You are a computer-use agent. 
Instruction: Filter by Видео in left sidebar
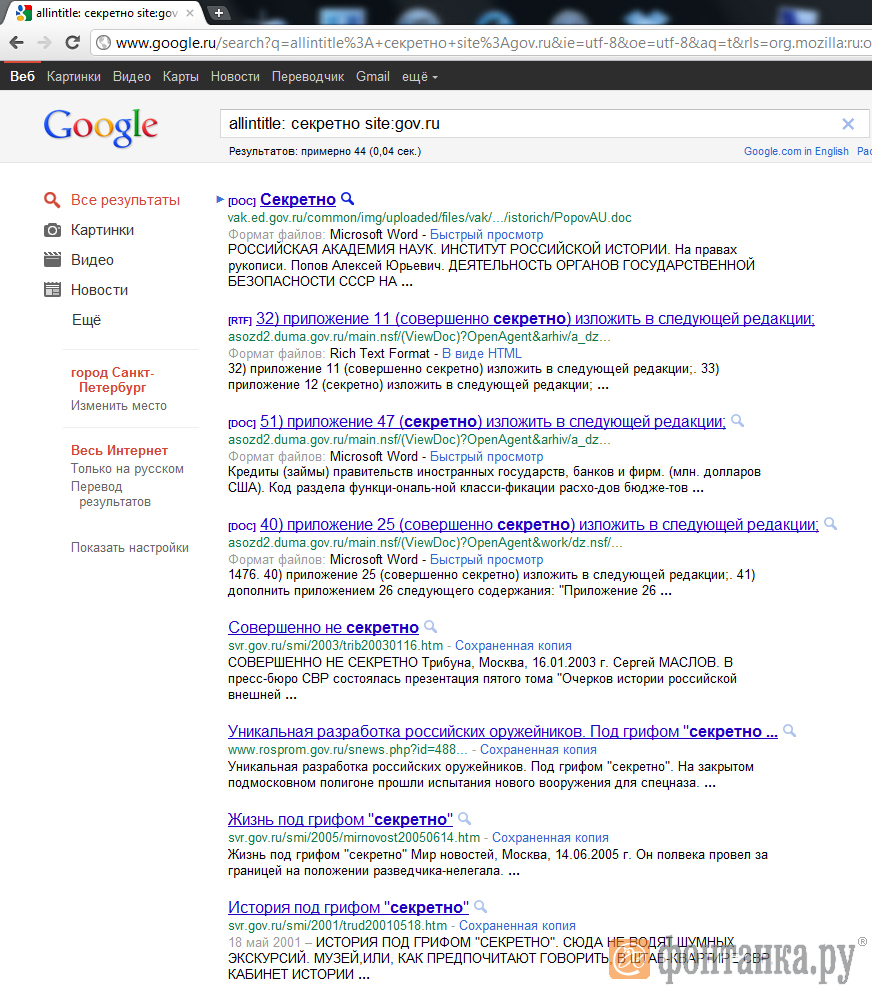(92, 260)
